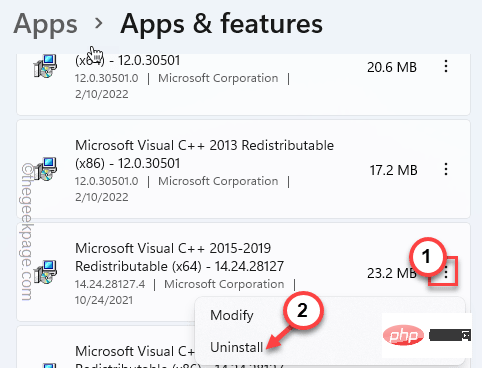Click installer icon of the 12.0.30501 x64 entry
This screenshot has height=368, width=482.
(x=45, y=66)
